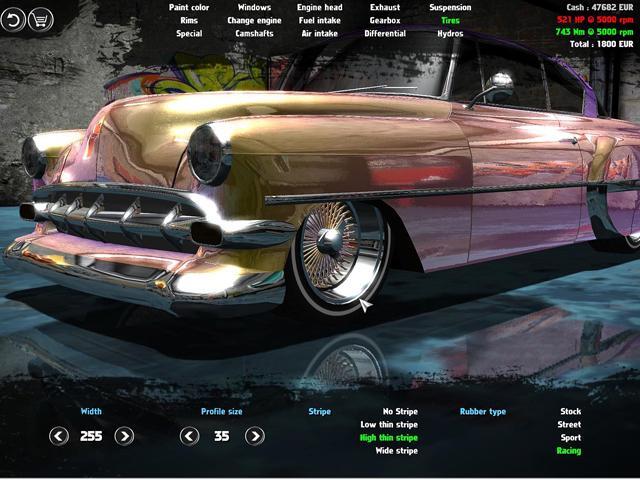Open the shopping cart

coord(41,19)
